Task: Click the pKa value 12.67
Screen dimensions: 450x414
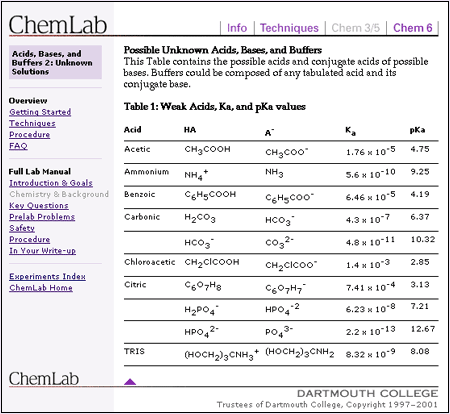Action: pos(423,329)
